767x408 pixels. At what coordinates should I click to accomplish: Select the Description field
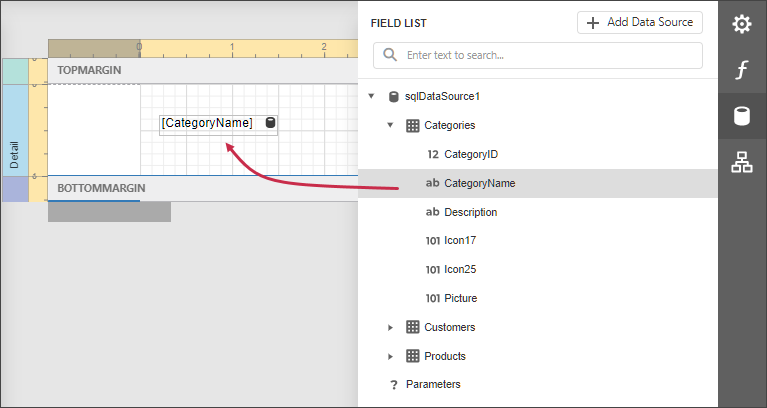(x=470, y=212)
